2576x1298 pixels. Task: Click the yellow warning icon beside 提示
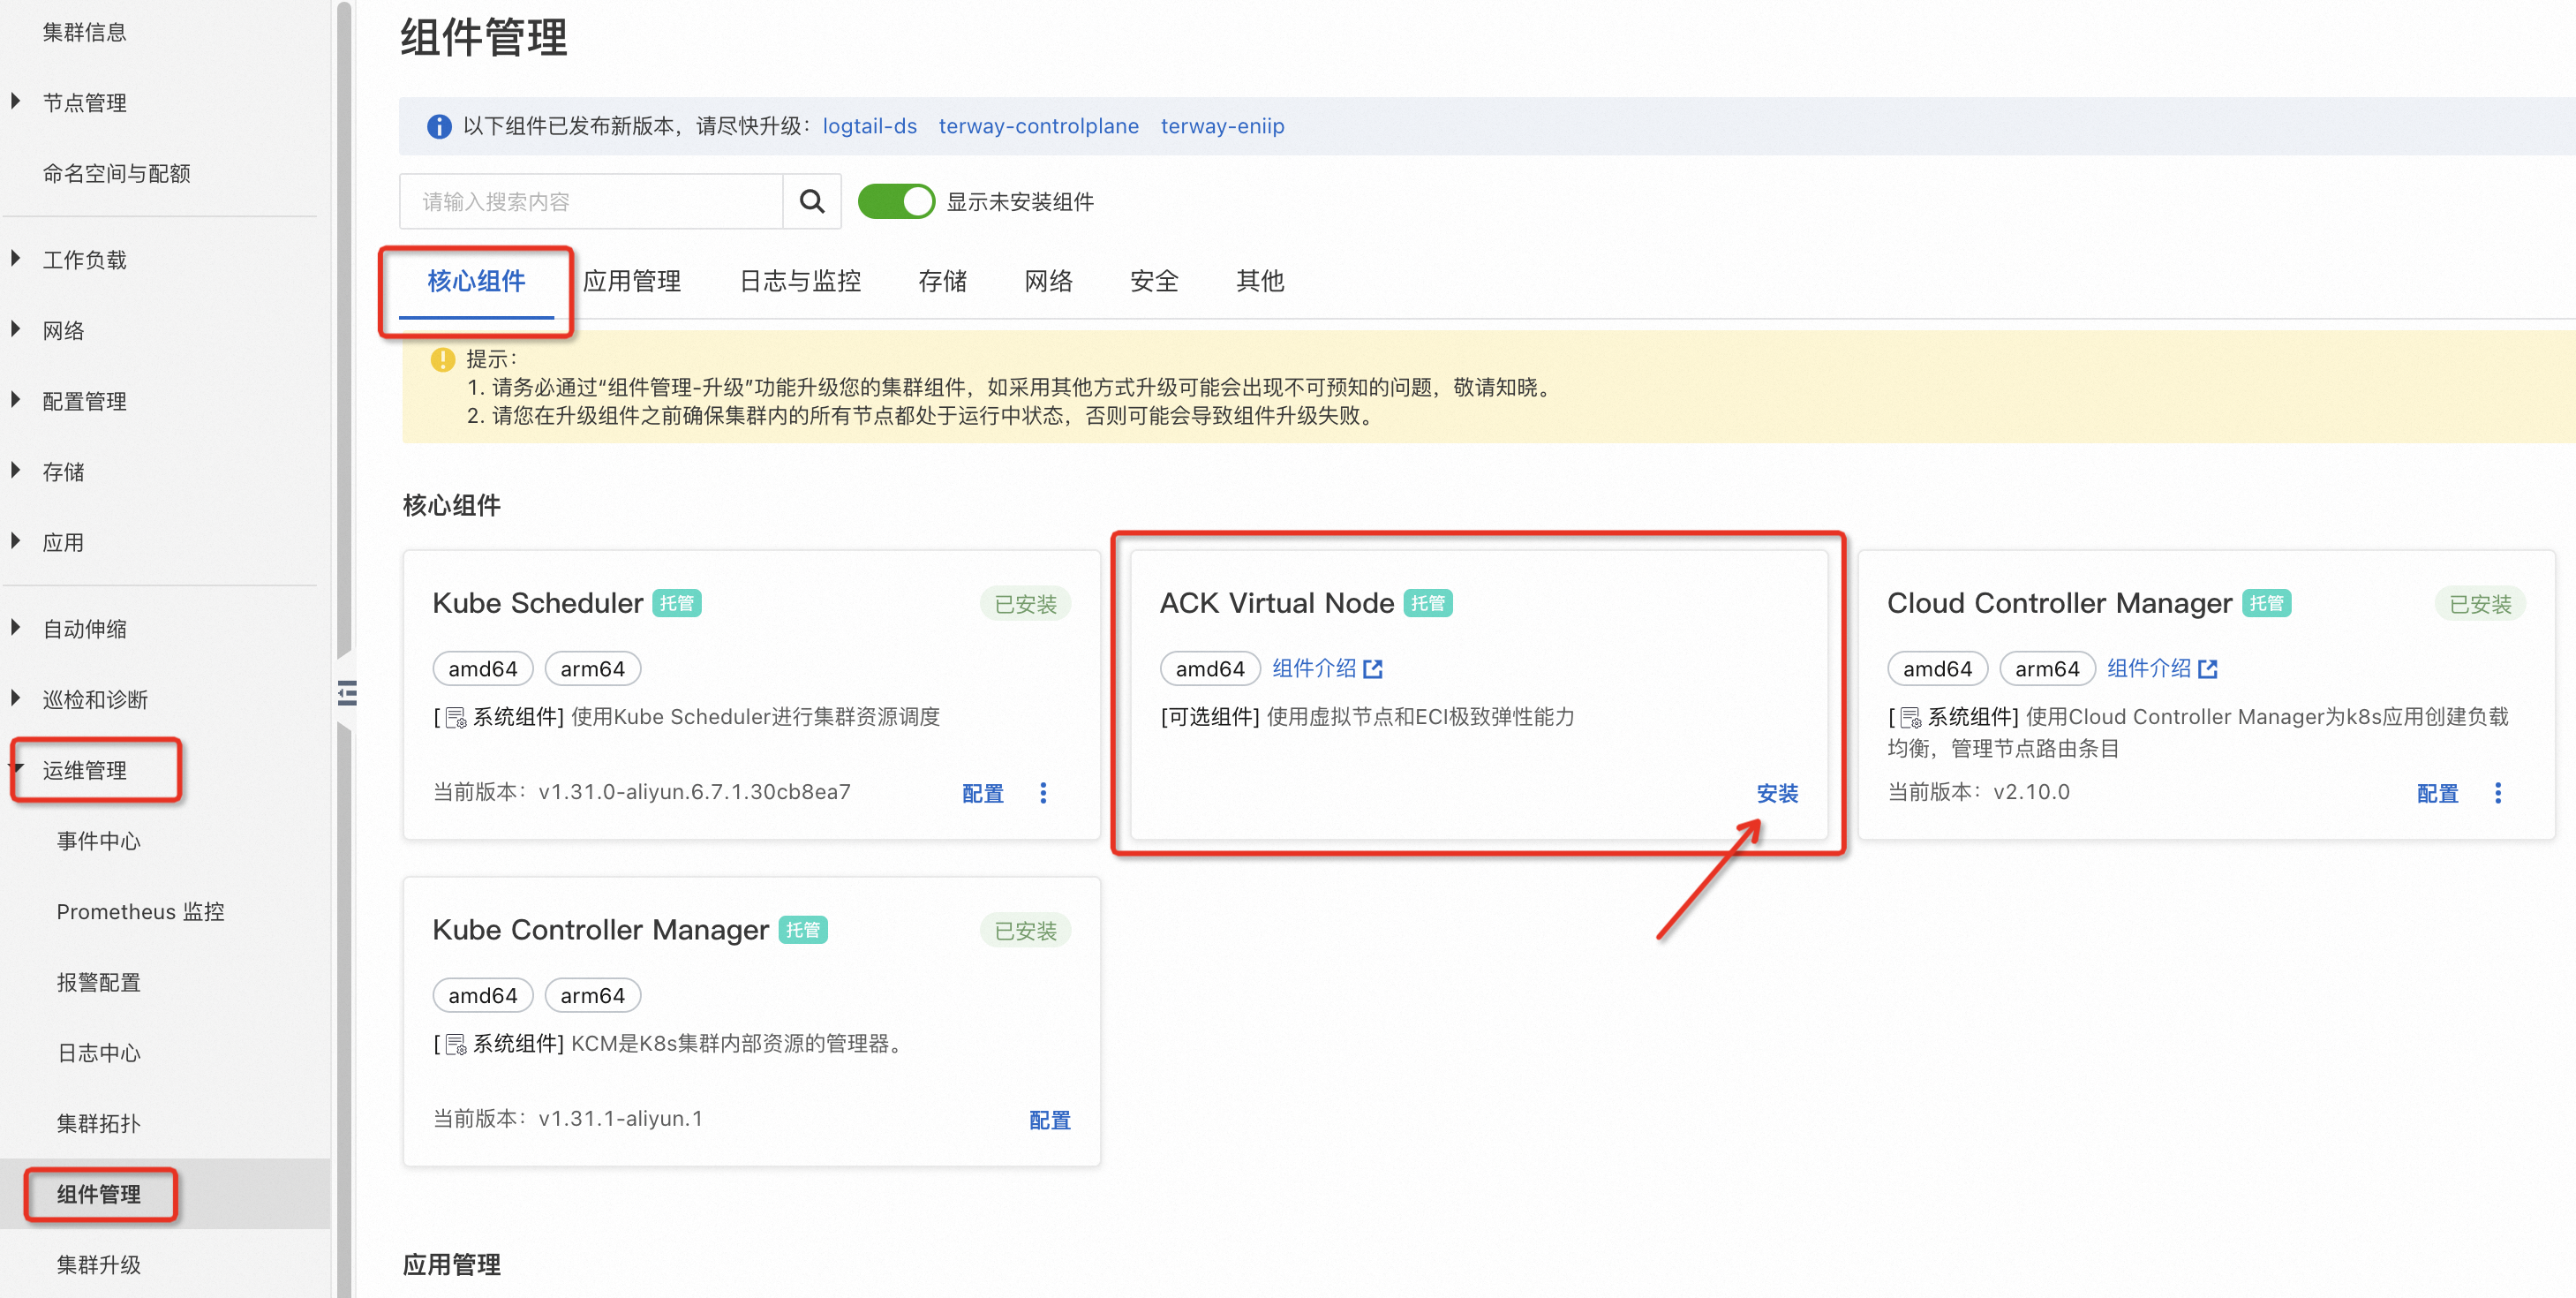click(x=442, y=359)
